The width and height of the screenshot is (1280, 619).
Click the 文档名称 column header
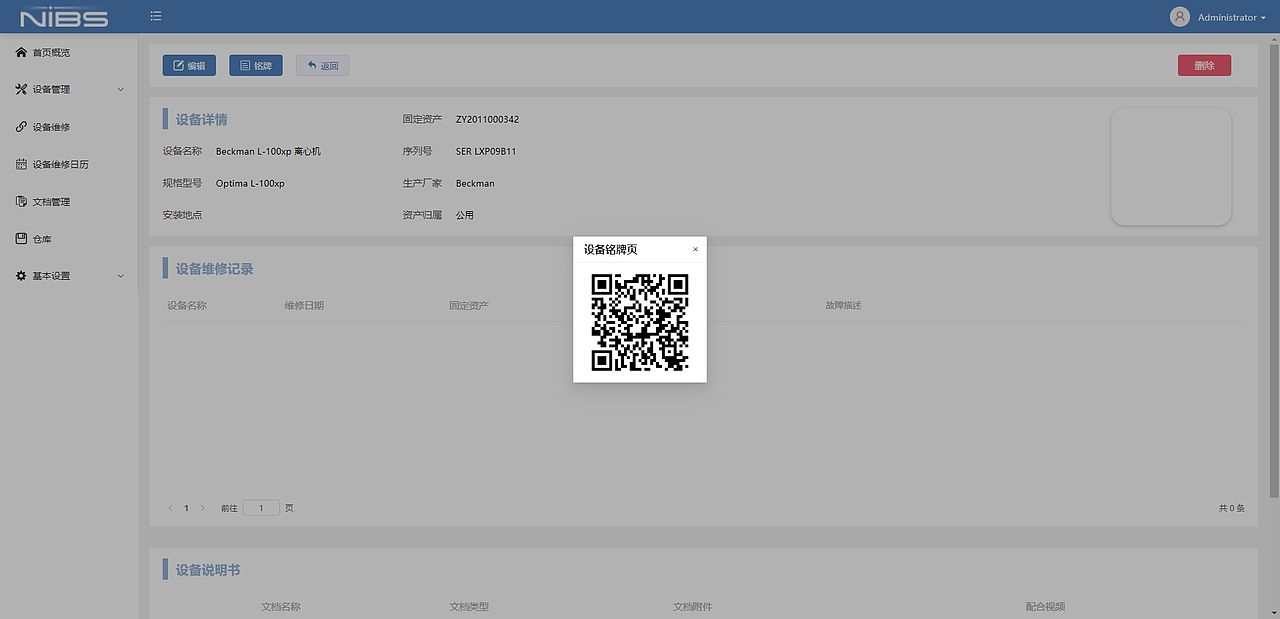click(281, 606)
